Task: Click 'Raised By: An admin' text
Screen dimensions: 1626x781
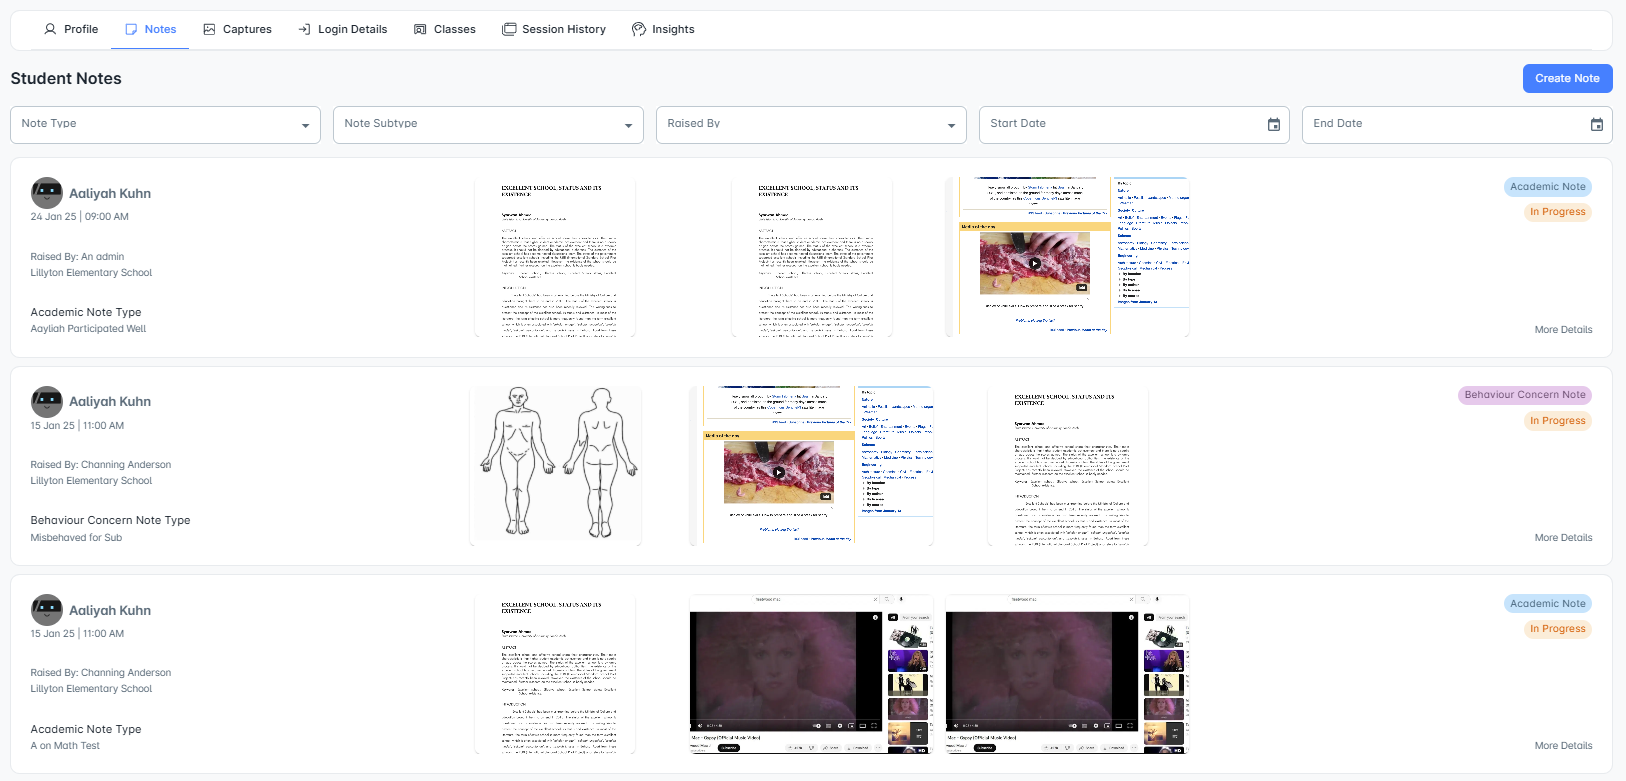Action: coord(78,257)
